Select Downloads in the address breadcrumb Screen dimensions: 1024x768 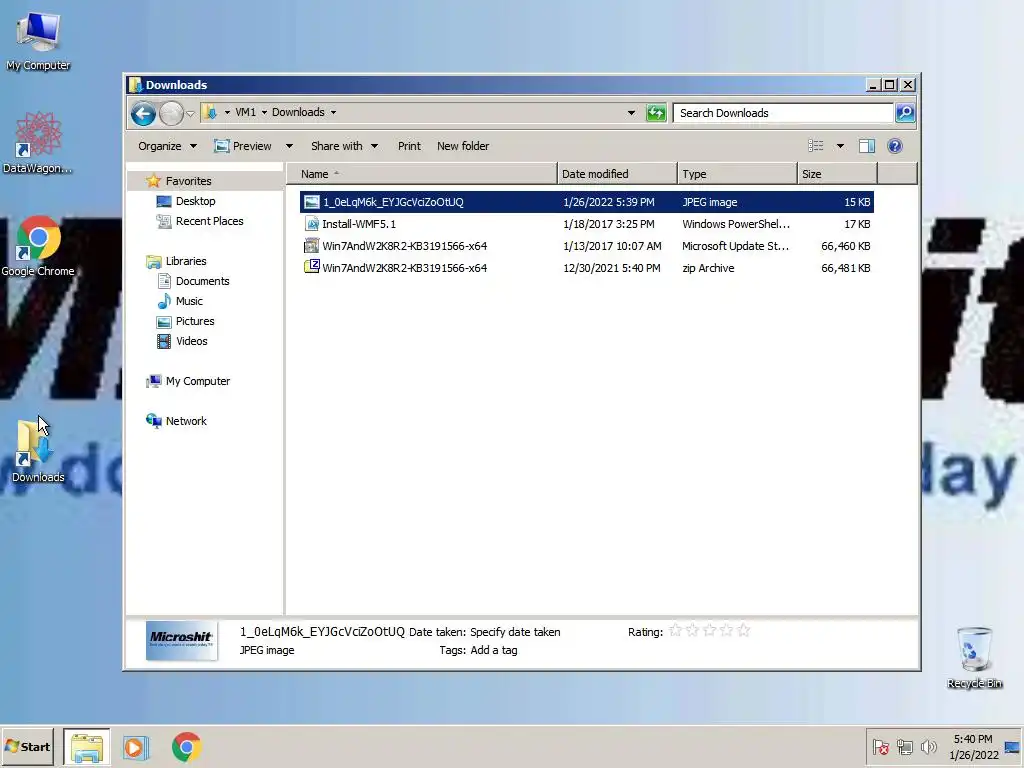[298, 112]
